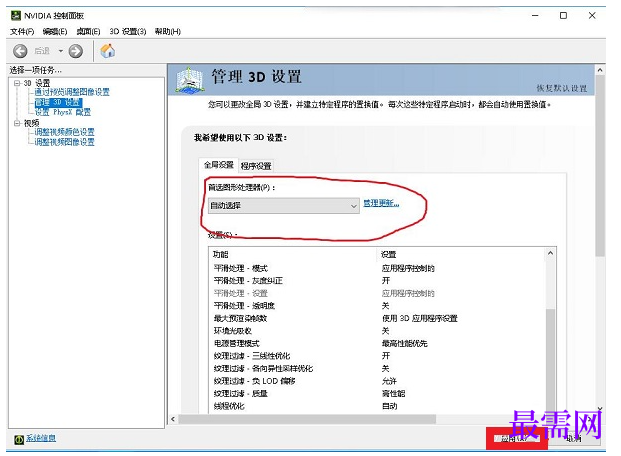Click 恢复默认设置 in the header
621x456 pixels.
pyautogui.click(x=562, y=88)
